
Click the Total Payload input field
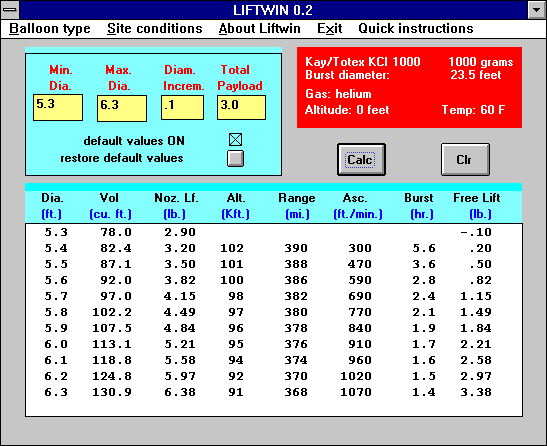click(241, 107)
